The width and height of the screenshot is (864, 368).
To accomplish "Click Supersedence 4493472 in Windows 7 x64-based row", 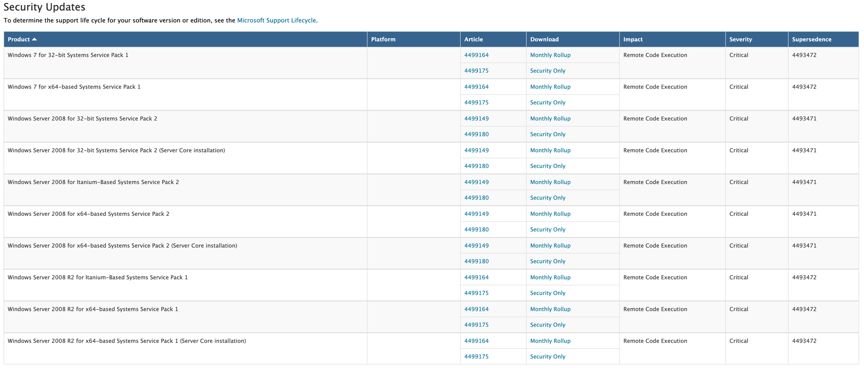I will [804, 87].
